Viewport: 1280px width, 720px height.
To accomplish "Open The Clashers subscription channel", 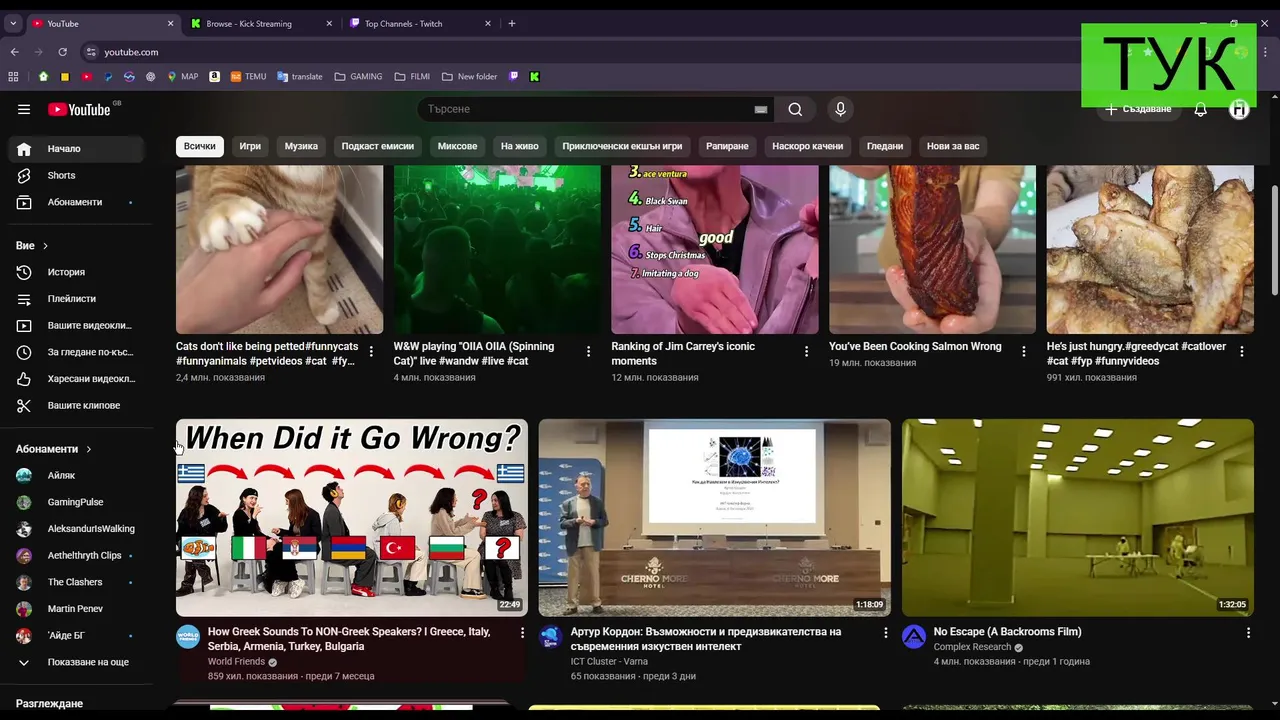I will tap(76, 582).
